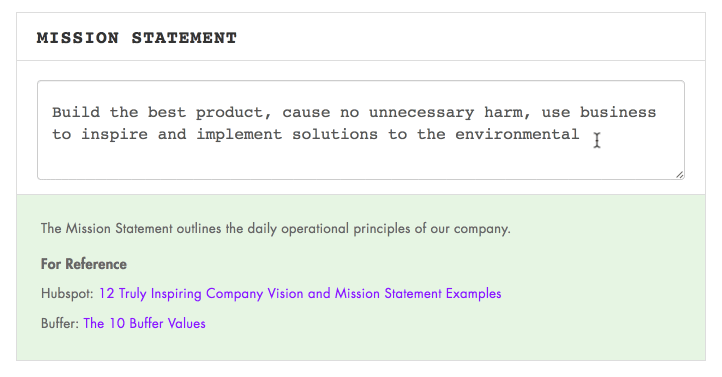Viewport: 722px width, 377px height.
Task: Place cursor on word 'harm,'
Action: pos(507,113)
